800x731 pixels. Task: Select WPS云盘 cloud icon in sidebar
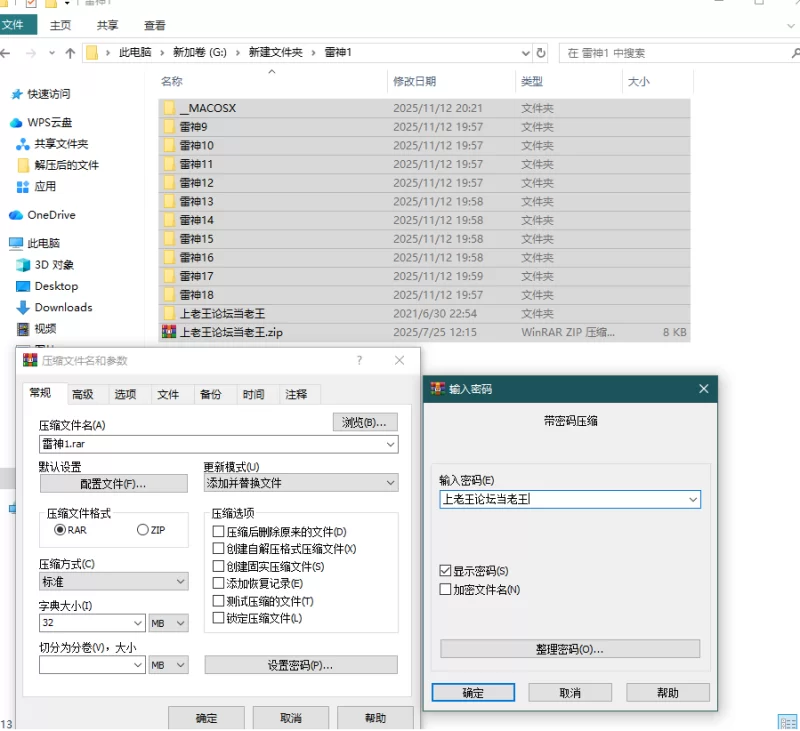pos(16,123)
